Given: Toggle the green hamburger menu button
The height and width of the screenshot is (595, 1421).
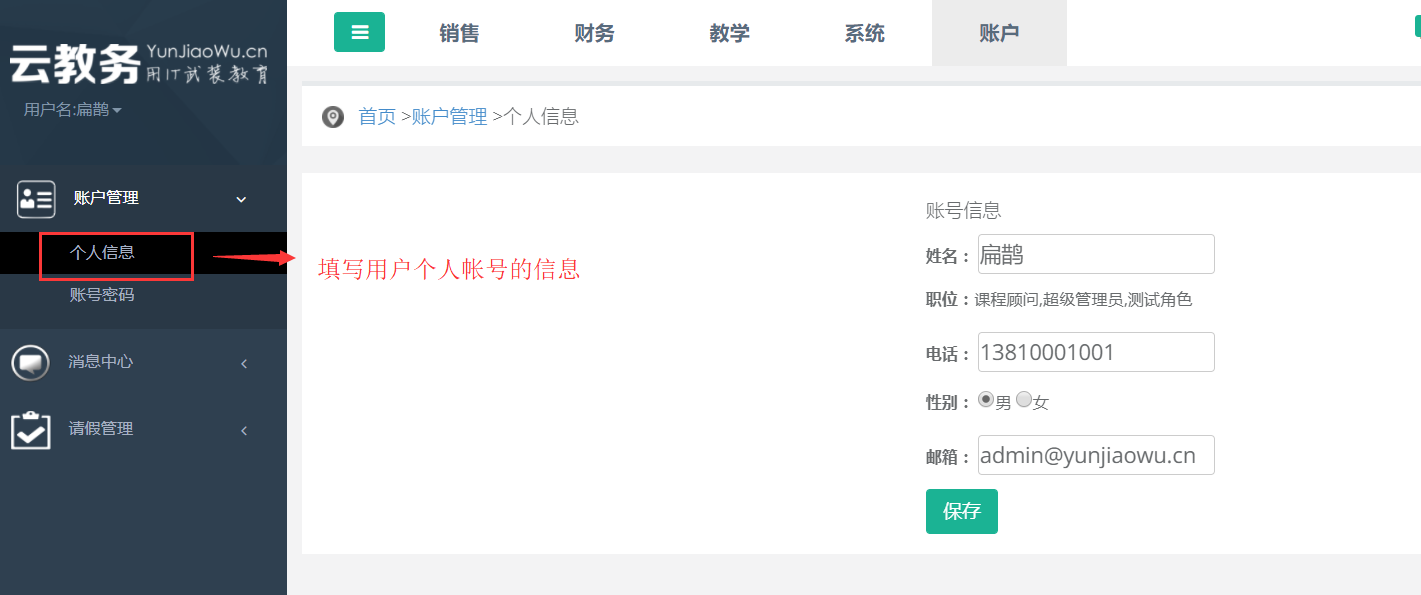Looking at the screenshot, I should tap(359, 32).
